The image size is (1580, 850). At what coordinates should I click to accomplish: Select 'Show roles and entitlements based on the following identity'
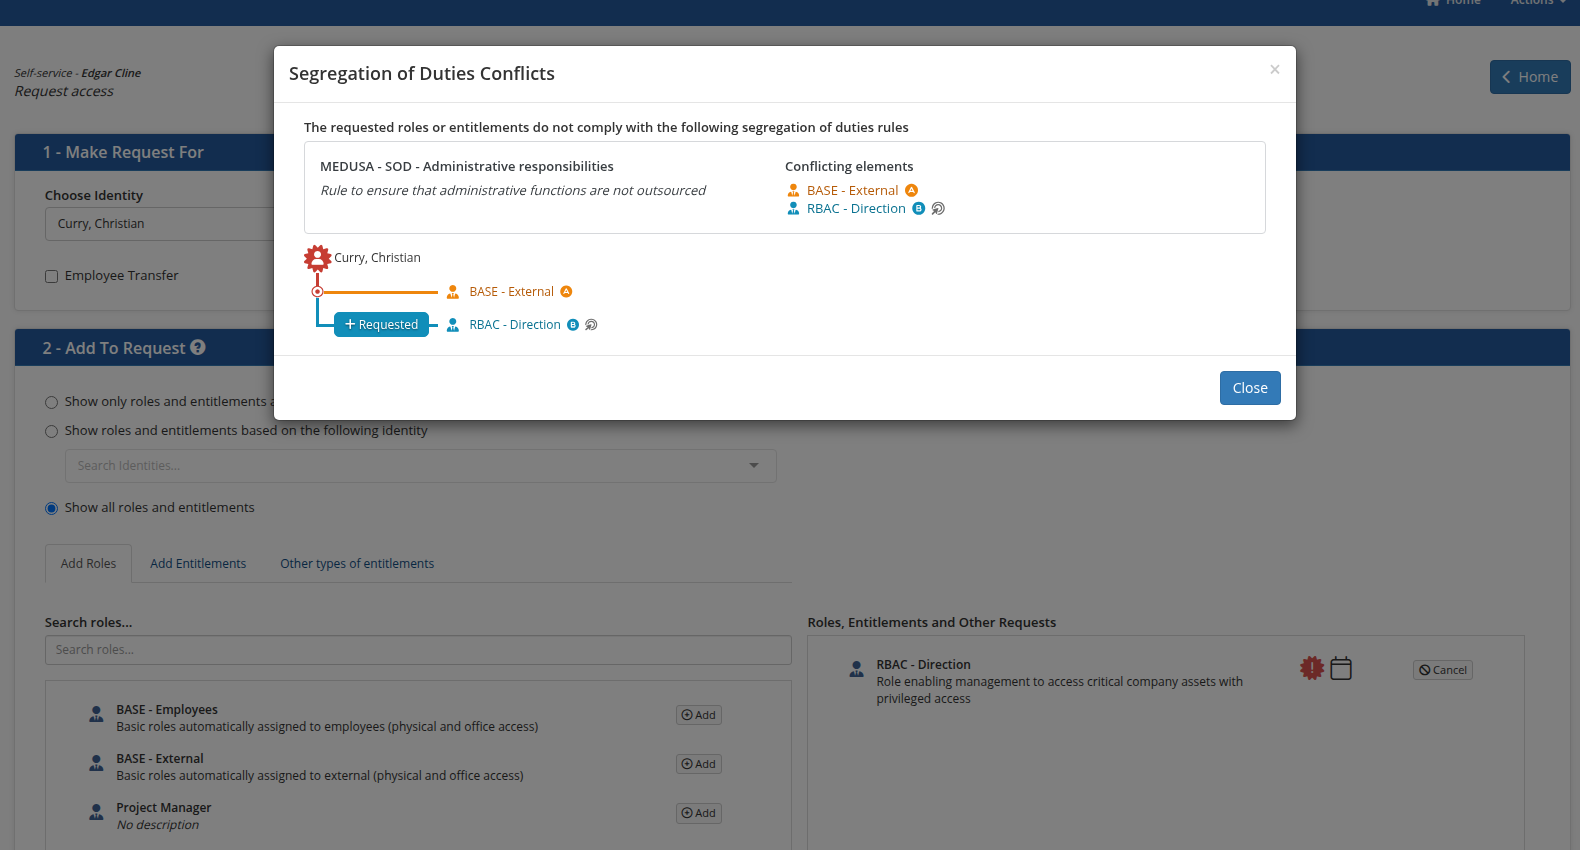point(51,431)
